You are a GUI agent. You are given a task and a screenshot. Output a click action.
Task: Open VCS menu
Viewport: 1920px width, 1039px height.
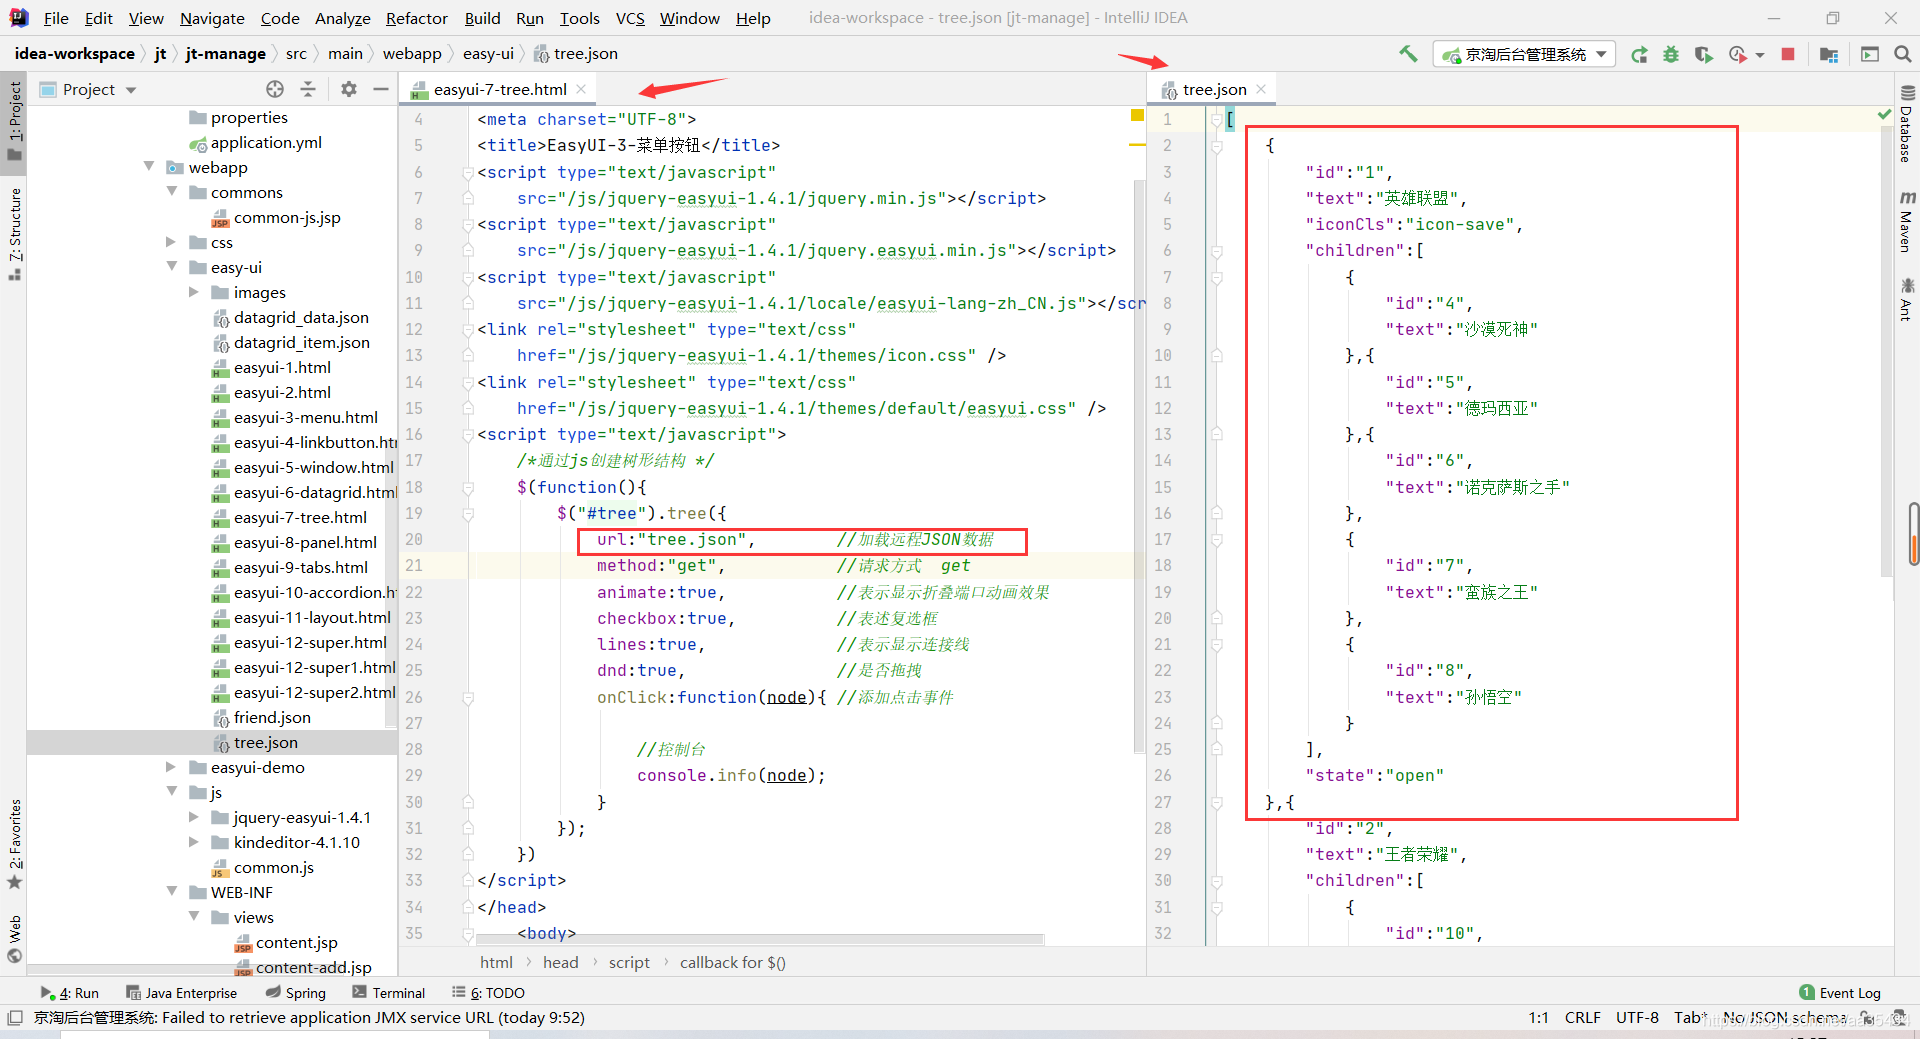point(630,18)
